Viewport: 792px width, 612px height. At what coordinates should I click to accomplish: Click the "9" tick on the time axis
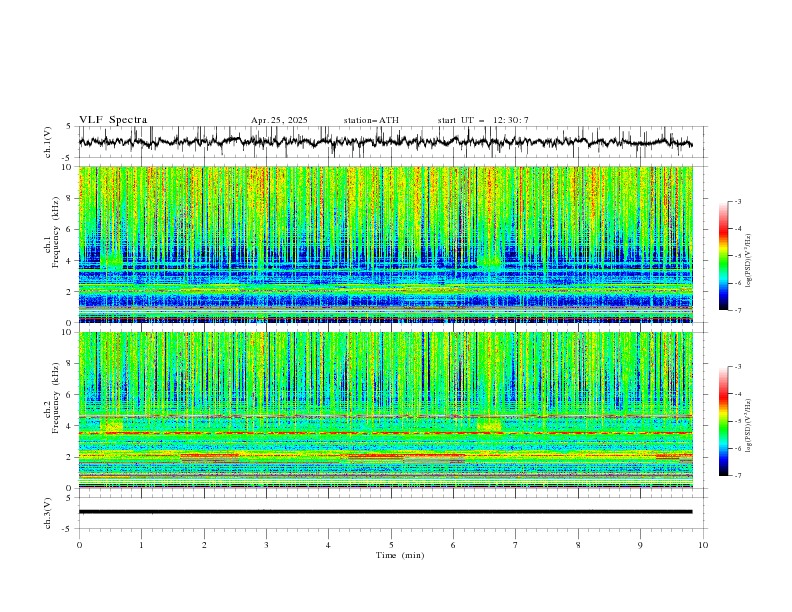[x=640, y=545]
